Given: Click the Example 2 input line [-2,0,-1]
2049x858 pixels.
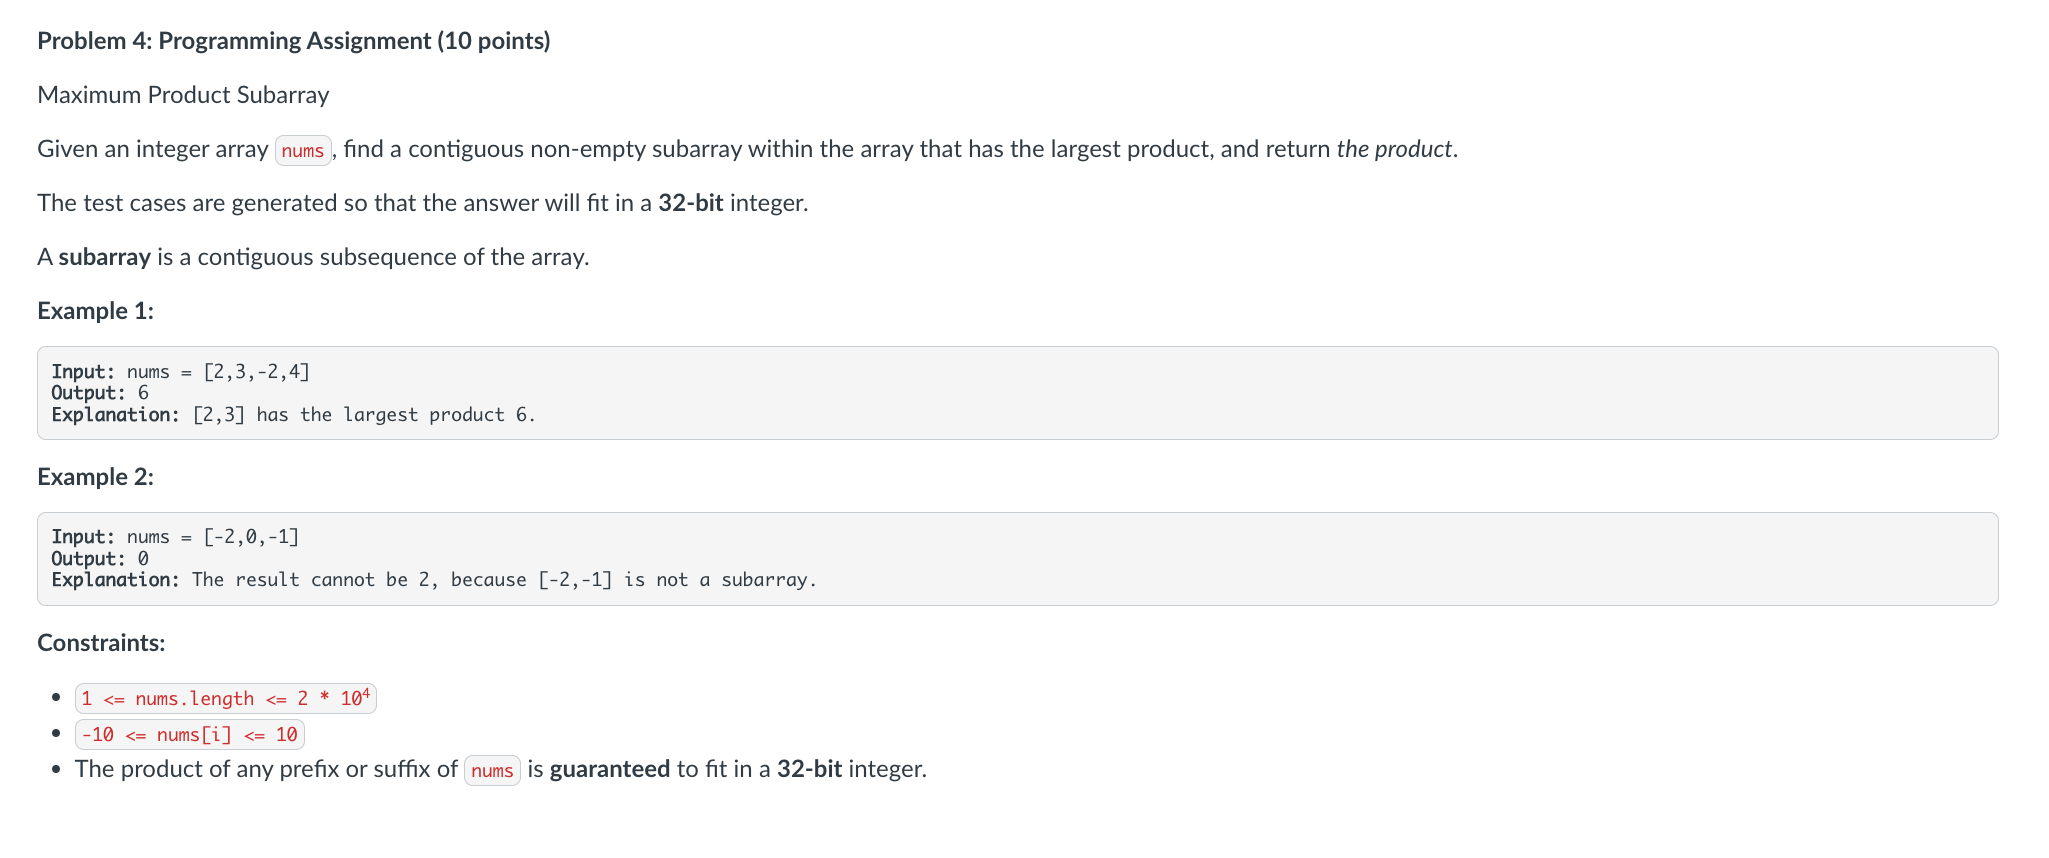Looking at the screenshot, I should click(x=175, y=537).
